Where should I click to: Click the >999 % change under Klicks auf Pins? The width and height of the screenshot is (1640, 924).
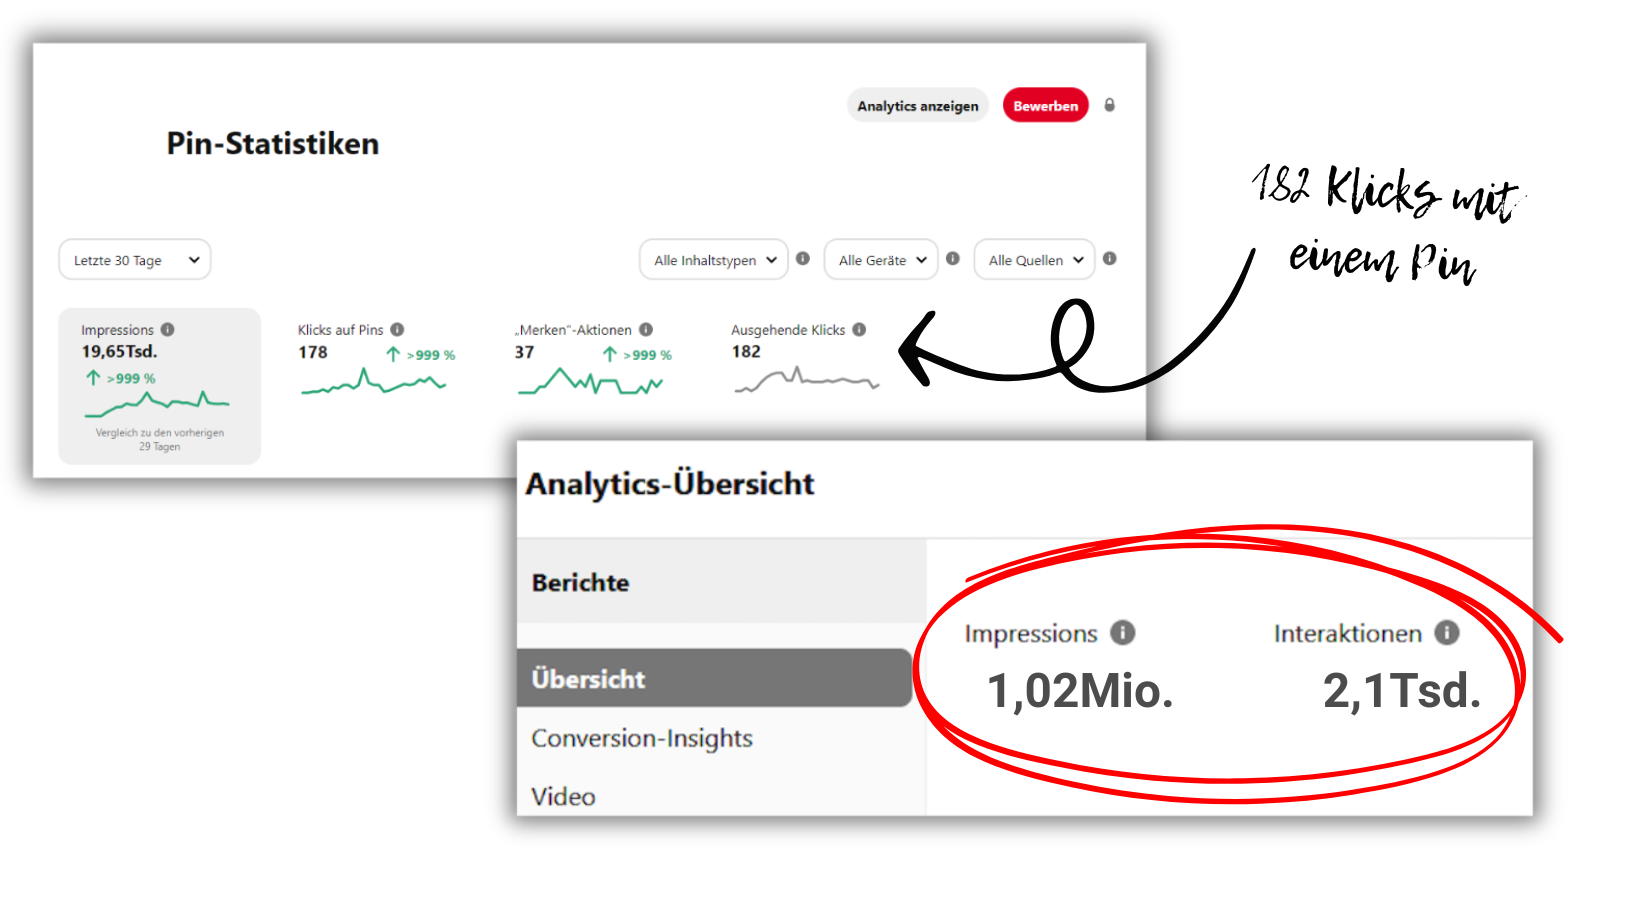421,354
